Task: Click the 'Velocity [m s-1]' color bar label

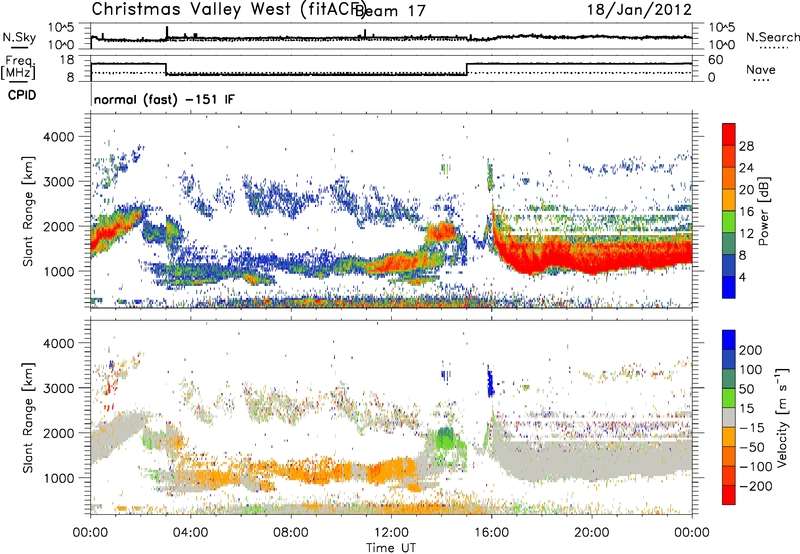Action: pyautogui.click(x=782, y=417)
